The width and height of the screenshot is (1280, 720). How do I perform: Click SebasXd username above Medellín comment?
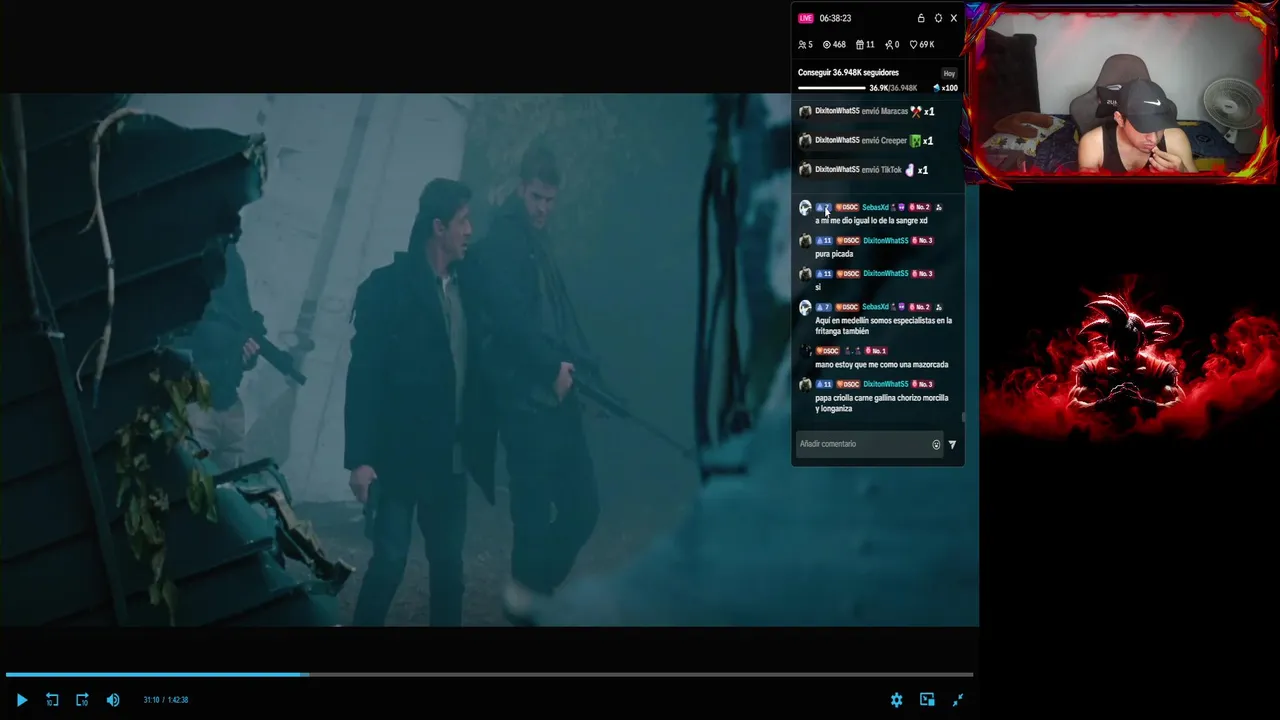tap(875, 306)
